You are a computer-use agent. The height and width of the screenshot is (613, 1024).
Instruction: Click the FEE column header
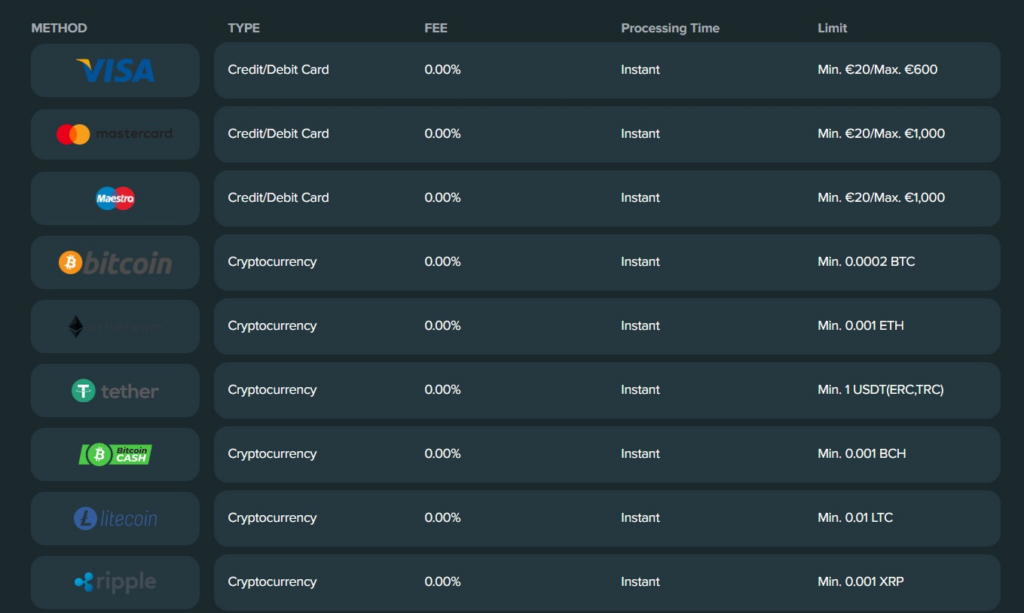tap(436, 28)
